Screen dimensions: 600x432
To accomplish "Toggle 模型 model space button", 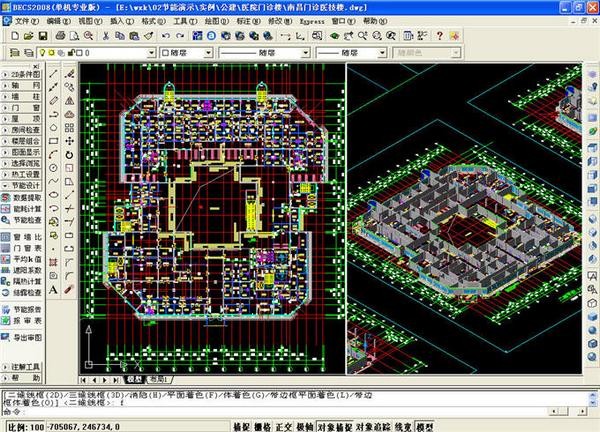I will click(x=424, y=427).
